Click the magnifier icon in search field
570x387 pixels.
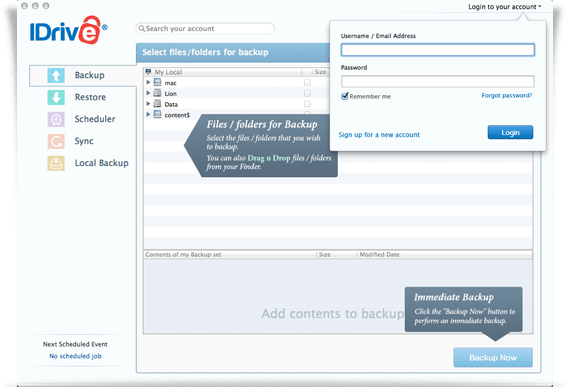point(141,28)
